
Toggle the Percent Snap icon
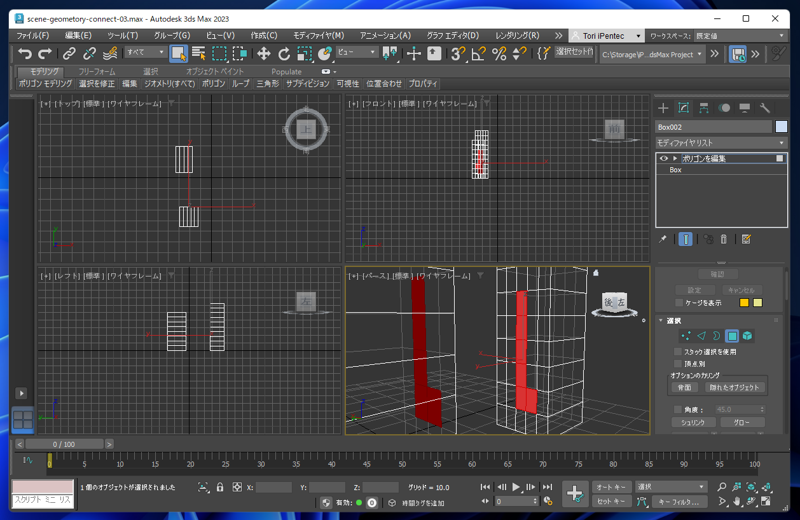(x=498, y=53)
